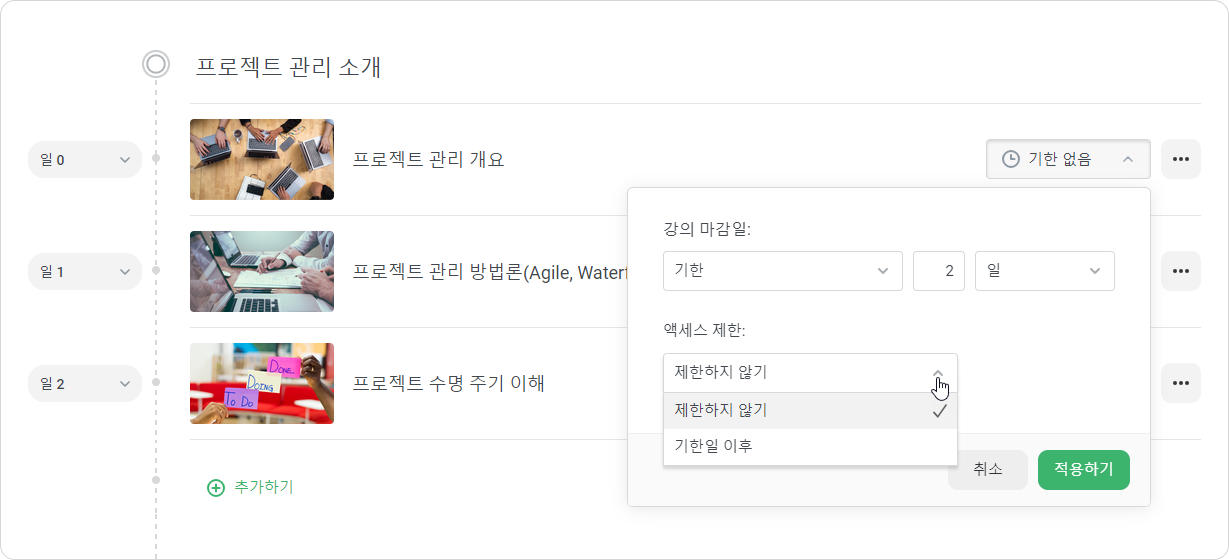Click the section circle marker beside 프로젝트 관리 소개

pyautogui.click(x=156, y=65)
